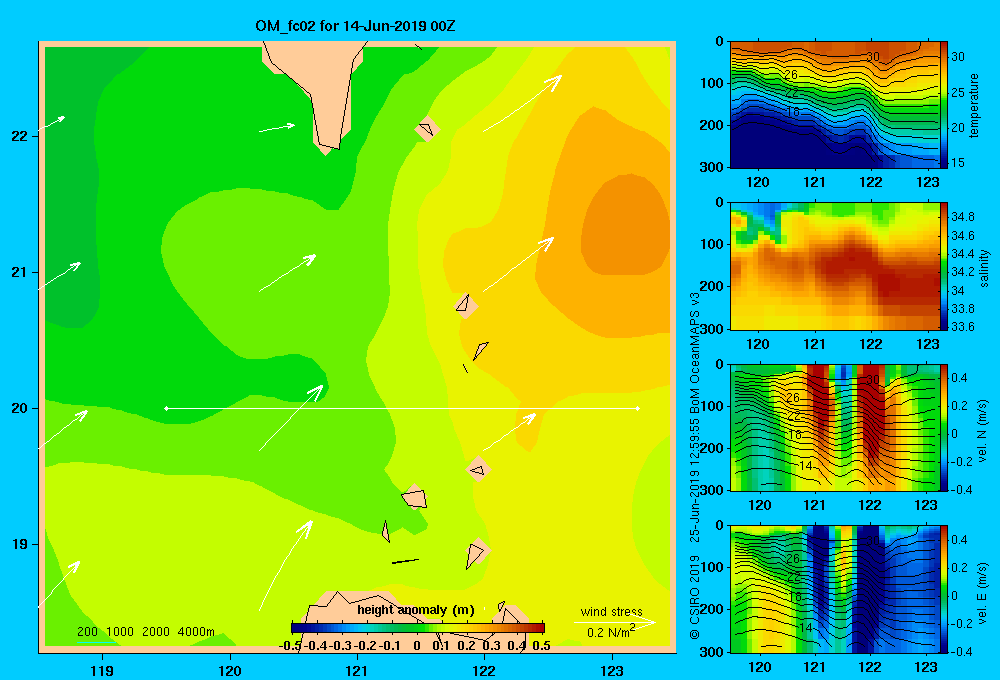Image resolution: width=1000 pixels, height=680 pixels.
Task: Click the 'wind stress' legend label
Action: point(611,612)
